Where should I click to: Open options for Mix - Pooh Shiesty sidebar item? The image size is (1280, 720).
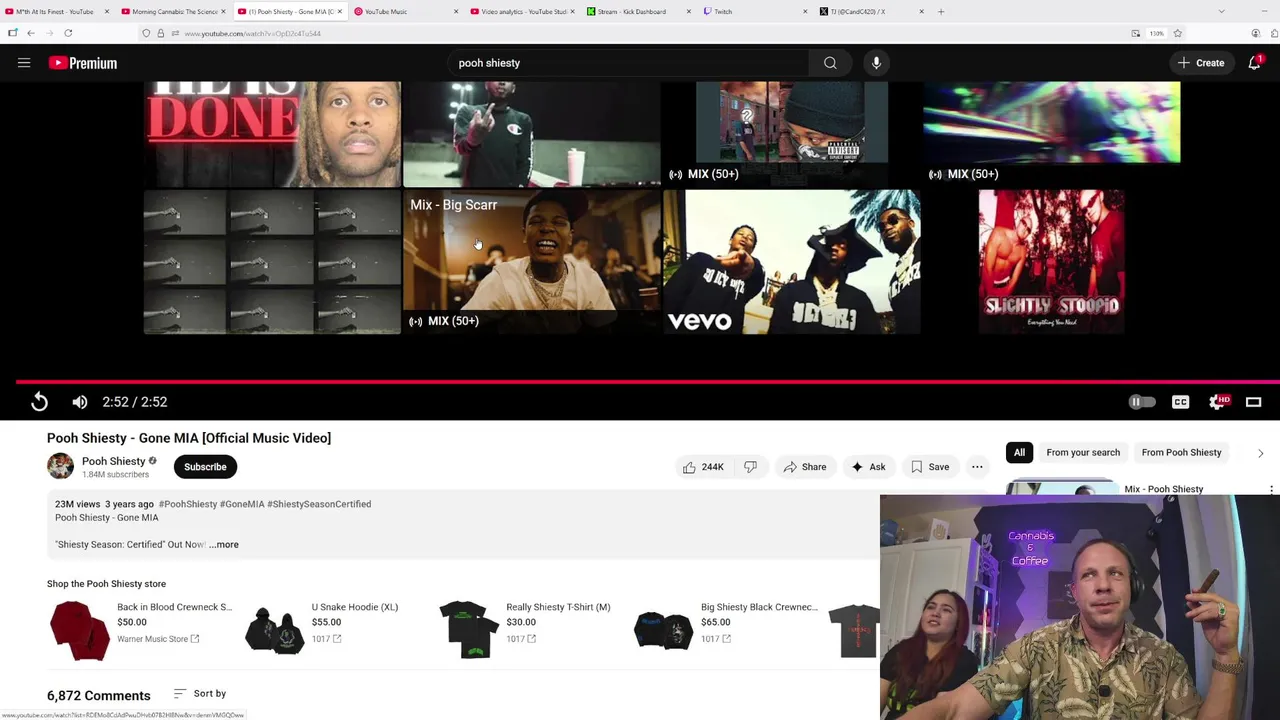click(x=1271, y=490)
